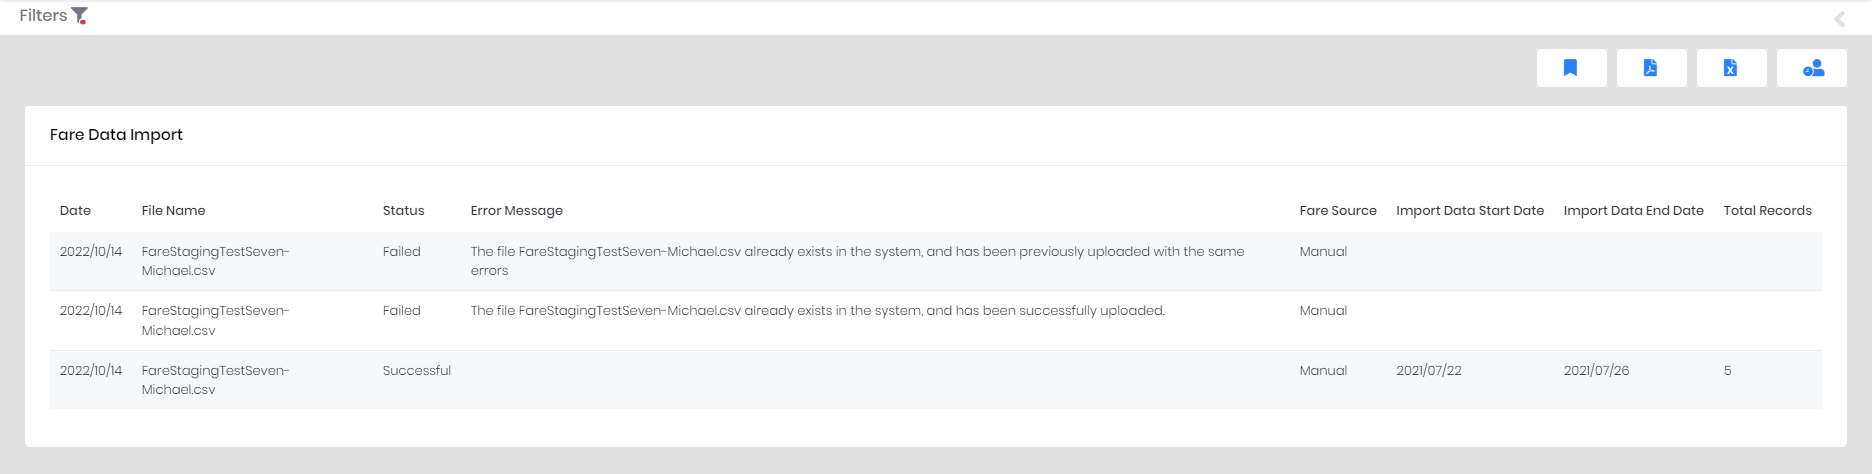Sort by Date column header
Image resolution: width=1872 pixels, height=474 pixels.
click(x=75, y=210)
